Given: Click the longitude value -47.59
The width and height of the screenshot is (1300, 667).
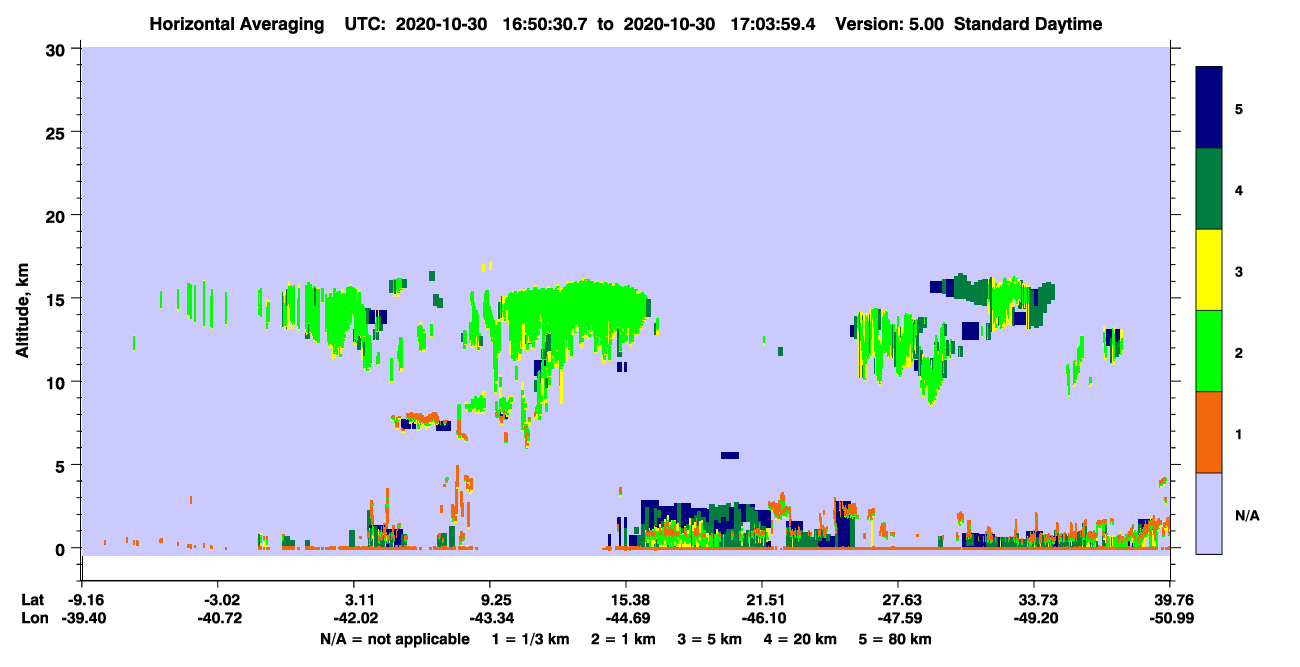Looking at the screenshot, I should pyautogui.click(x=898, y=618).
